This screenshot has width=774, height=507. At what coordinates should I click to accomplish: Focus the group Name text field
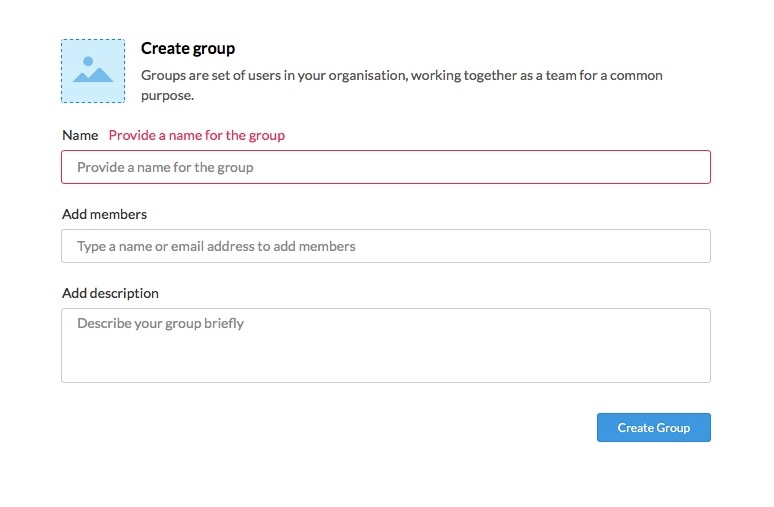[386, 167]
